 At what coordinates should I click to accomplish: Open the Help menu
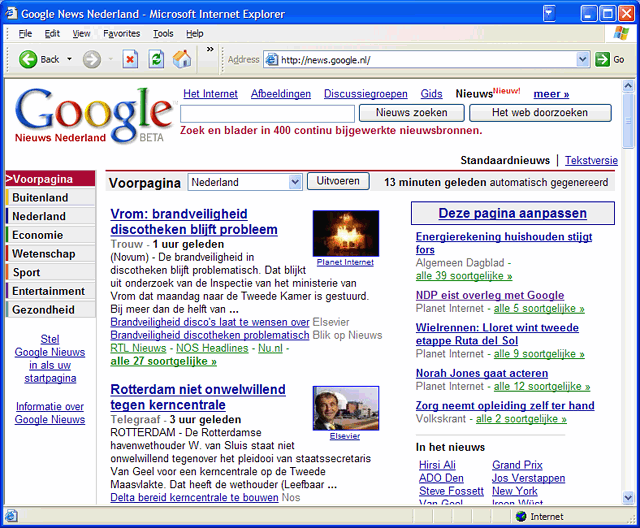[x=194, y=33]
